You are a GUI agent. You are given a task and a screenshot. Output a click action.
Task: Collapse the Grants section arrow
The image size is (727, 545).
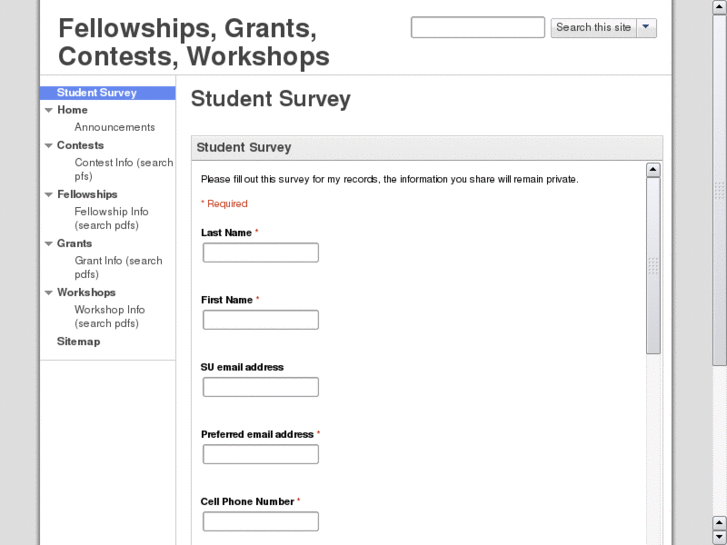[48, 243]
